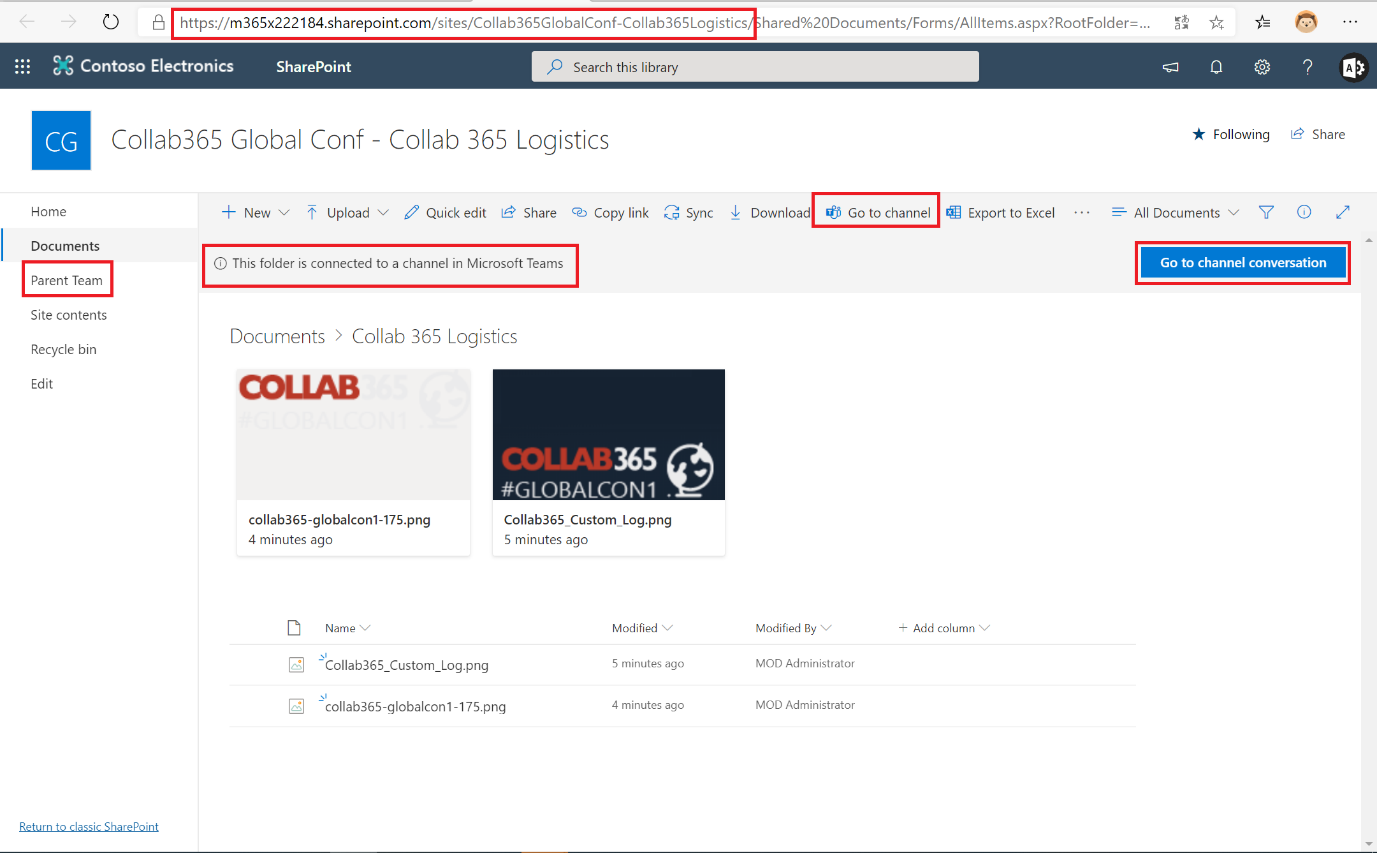Screen dimensions: 1377x853
Task: Click the Go to channel conversation button
Action: pyautogui.click(x=1243, y=263)
